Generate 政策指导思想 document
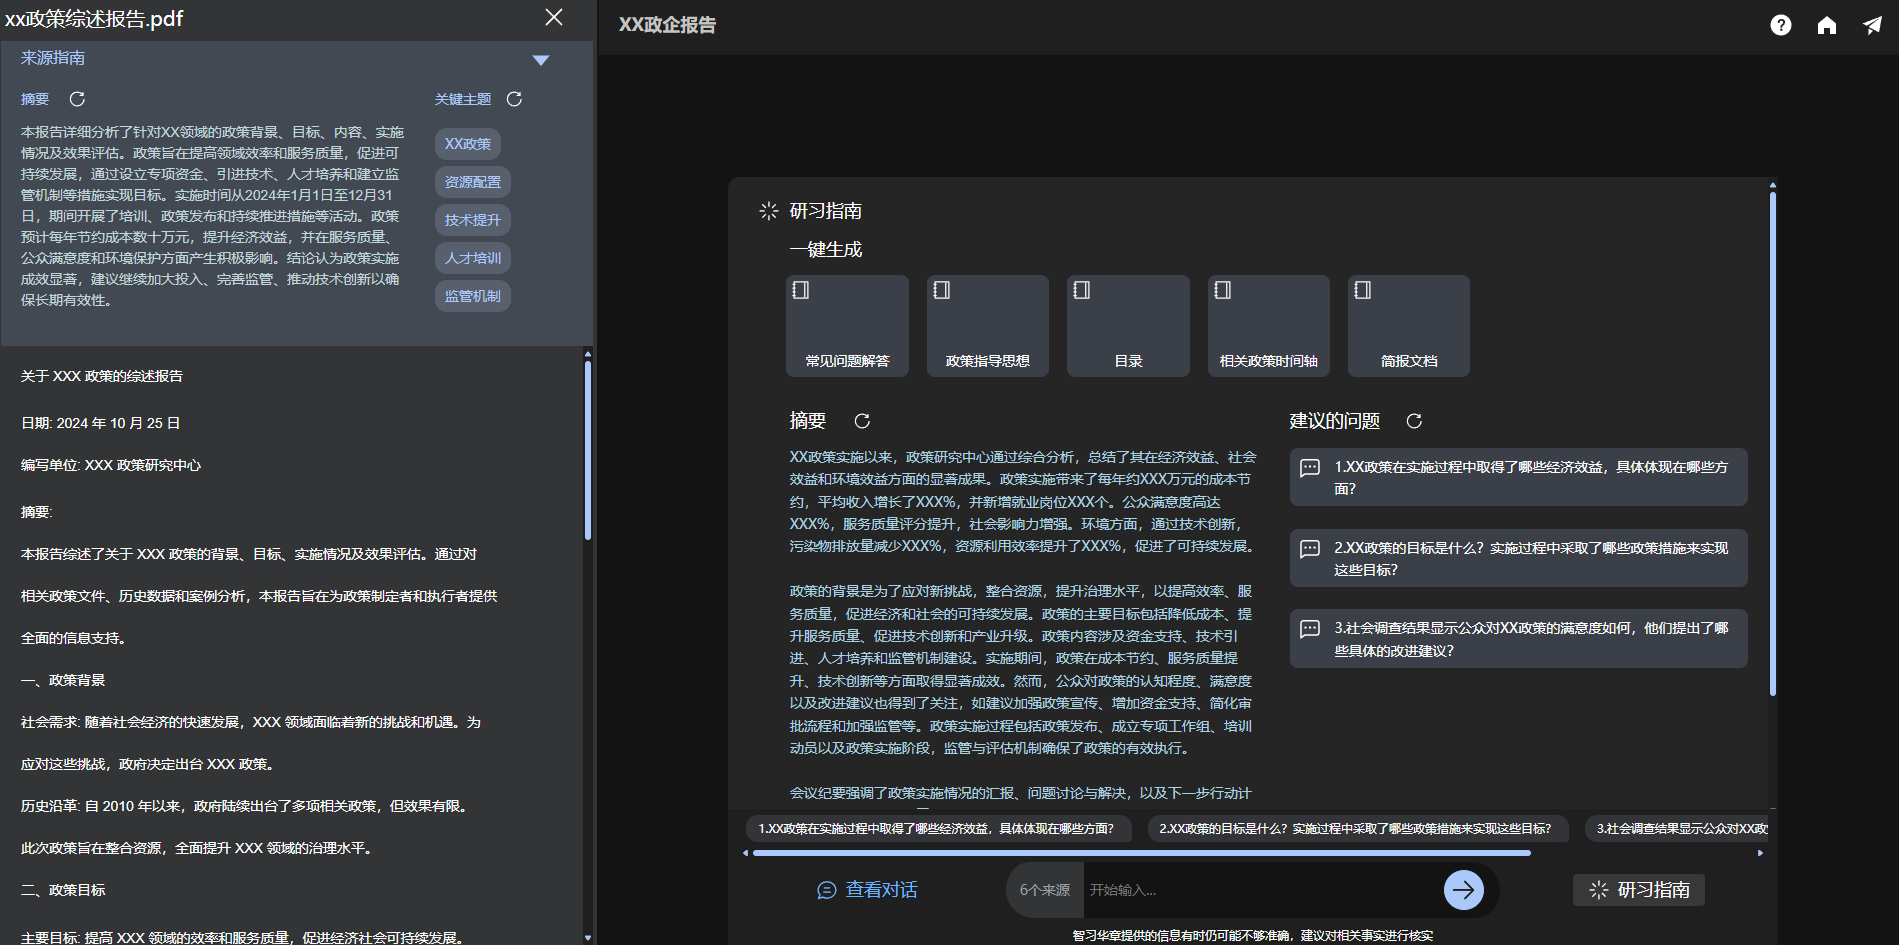The image size is (1899, 945). coord(988,326)
